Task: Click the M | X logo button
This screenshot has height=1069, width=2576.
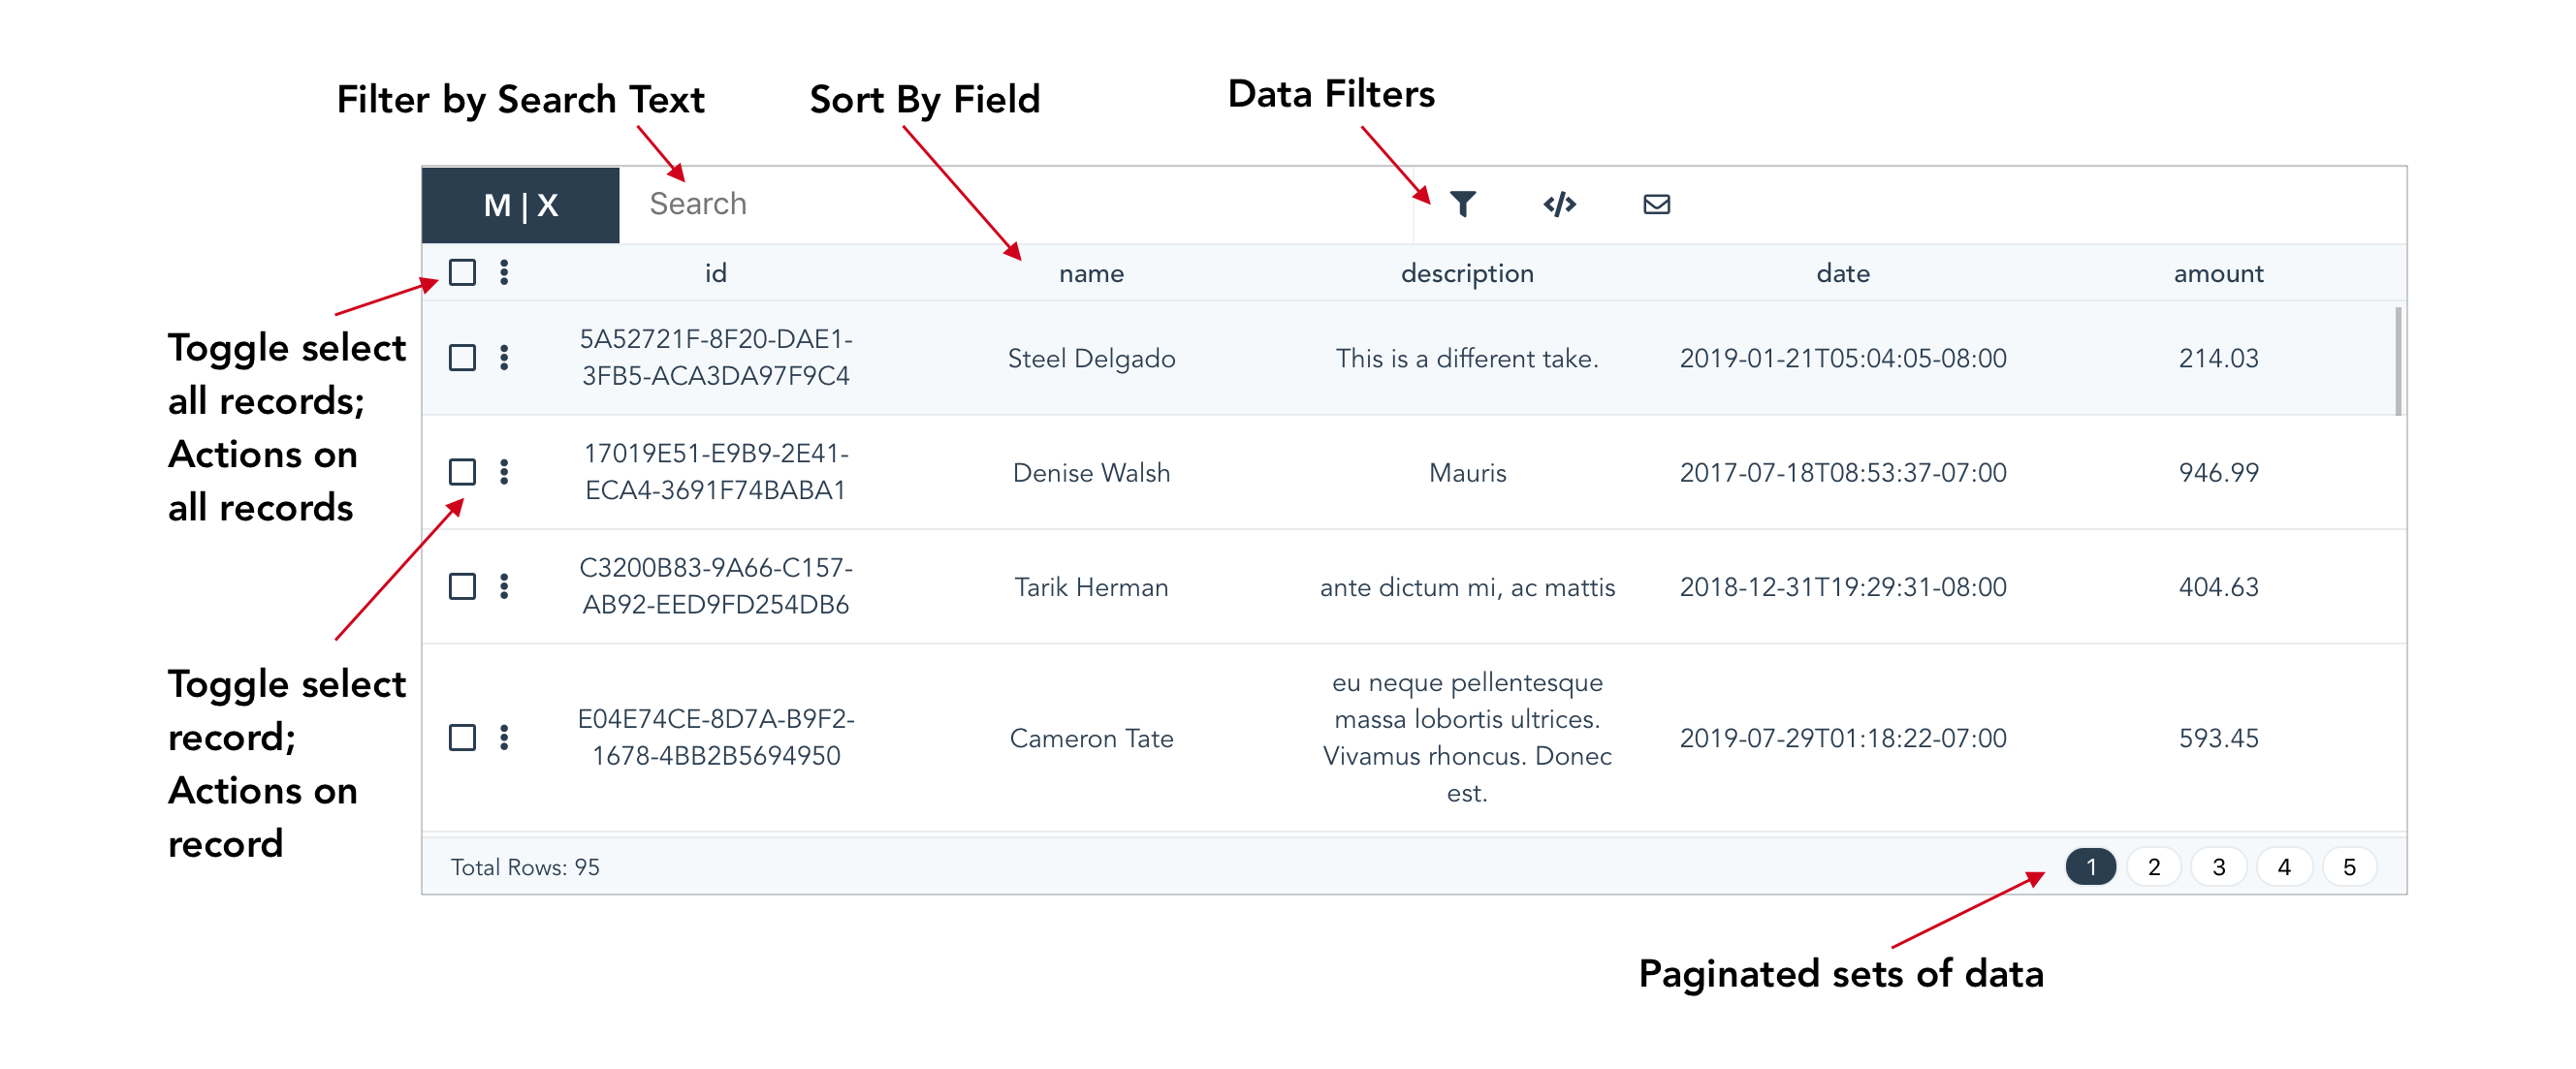Action: click(520, 205)
